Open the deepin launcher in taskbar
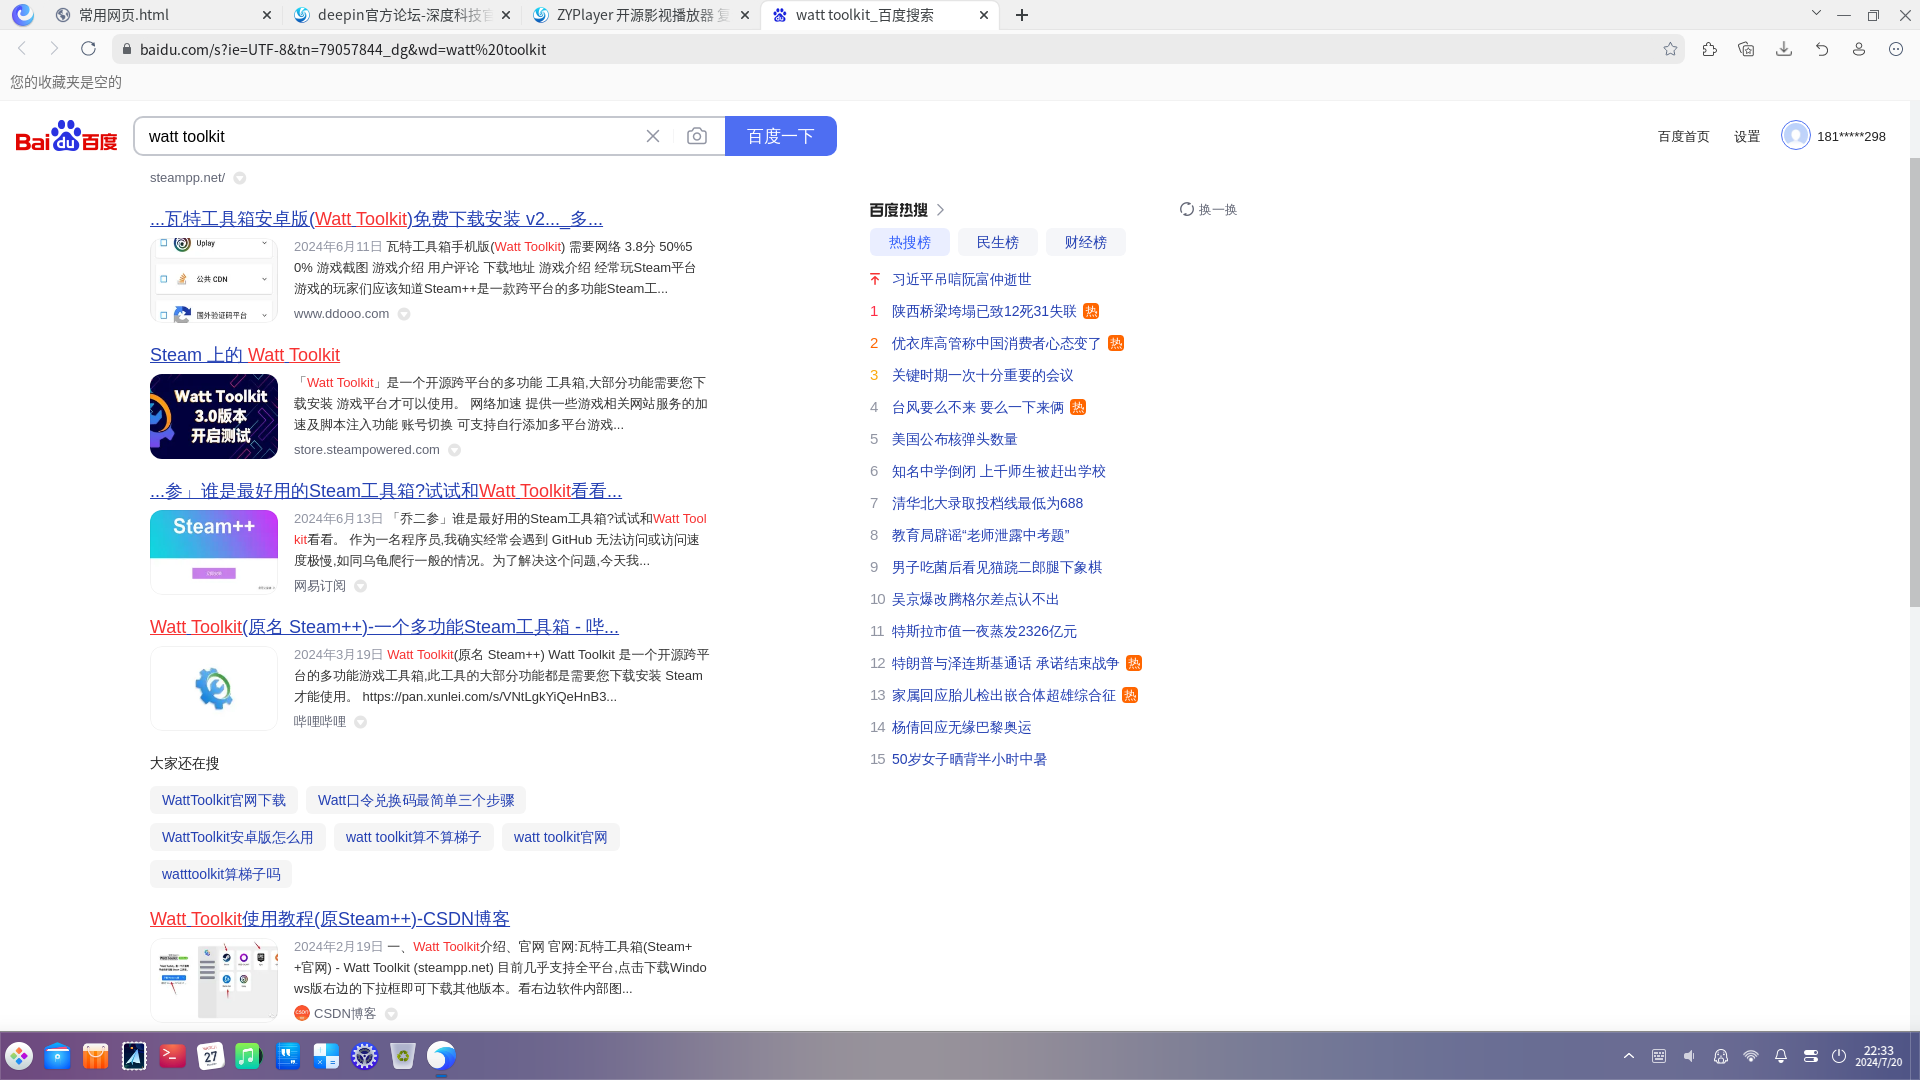The height and width of the screenshot is (1080, 1920). pyautogui.click(x=19, y=1056)
